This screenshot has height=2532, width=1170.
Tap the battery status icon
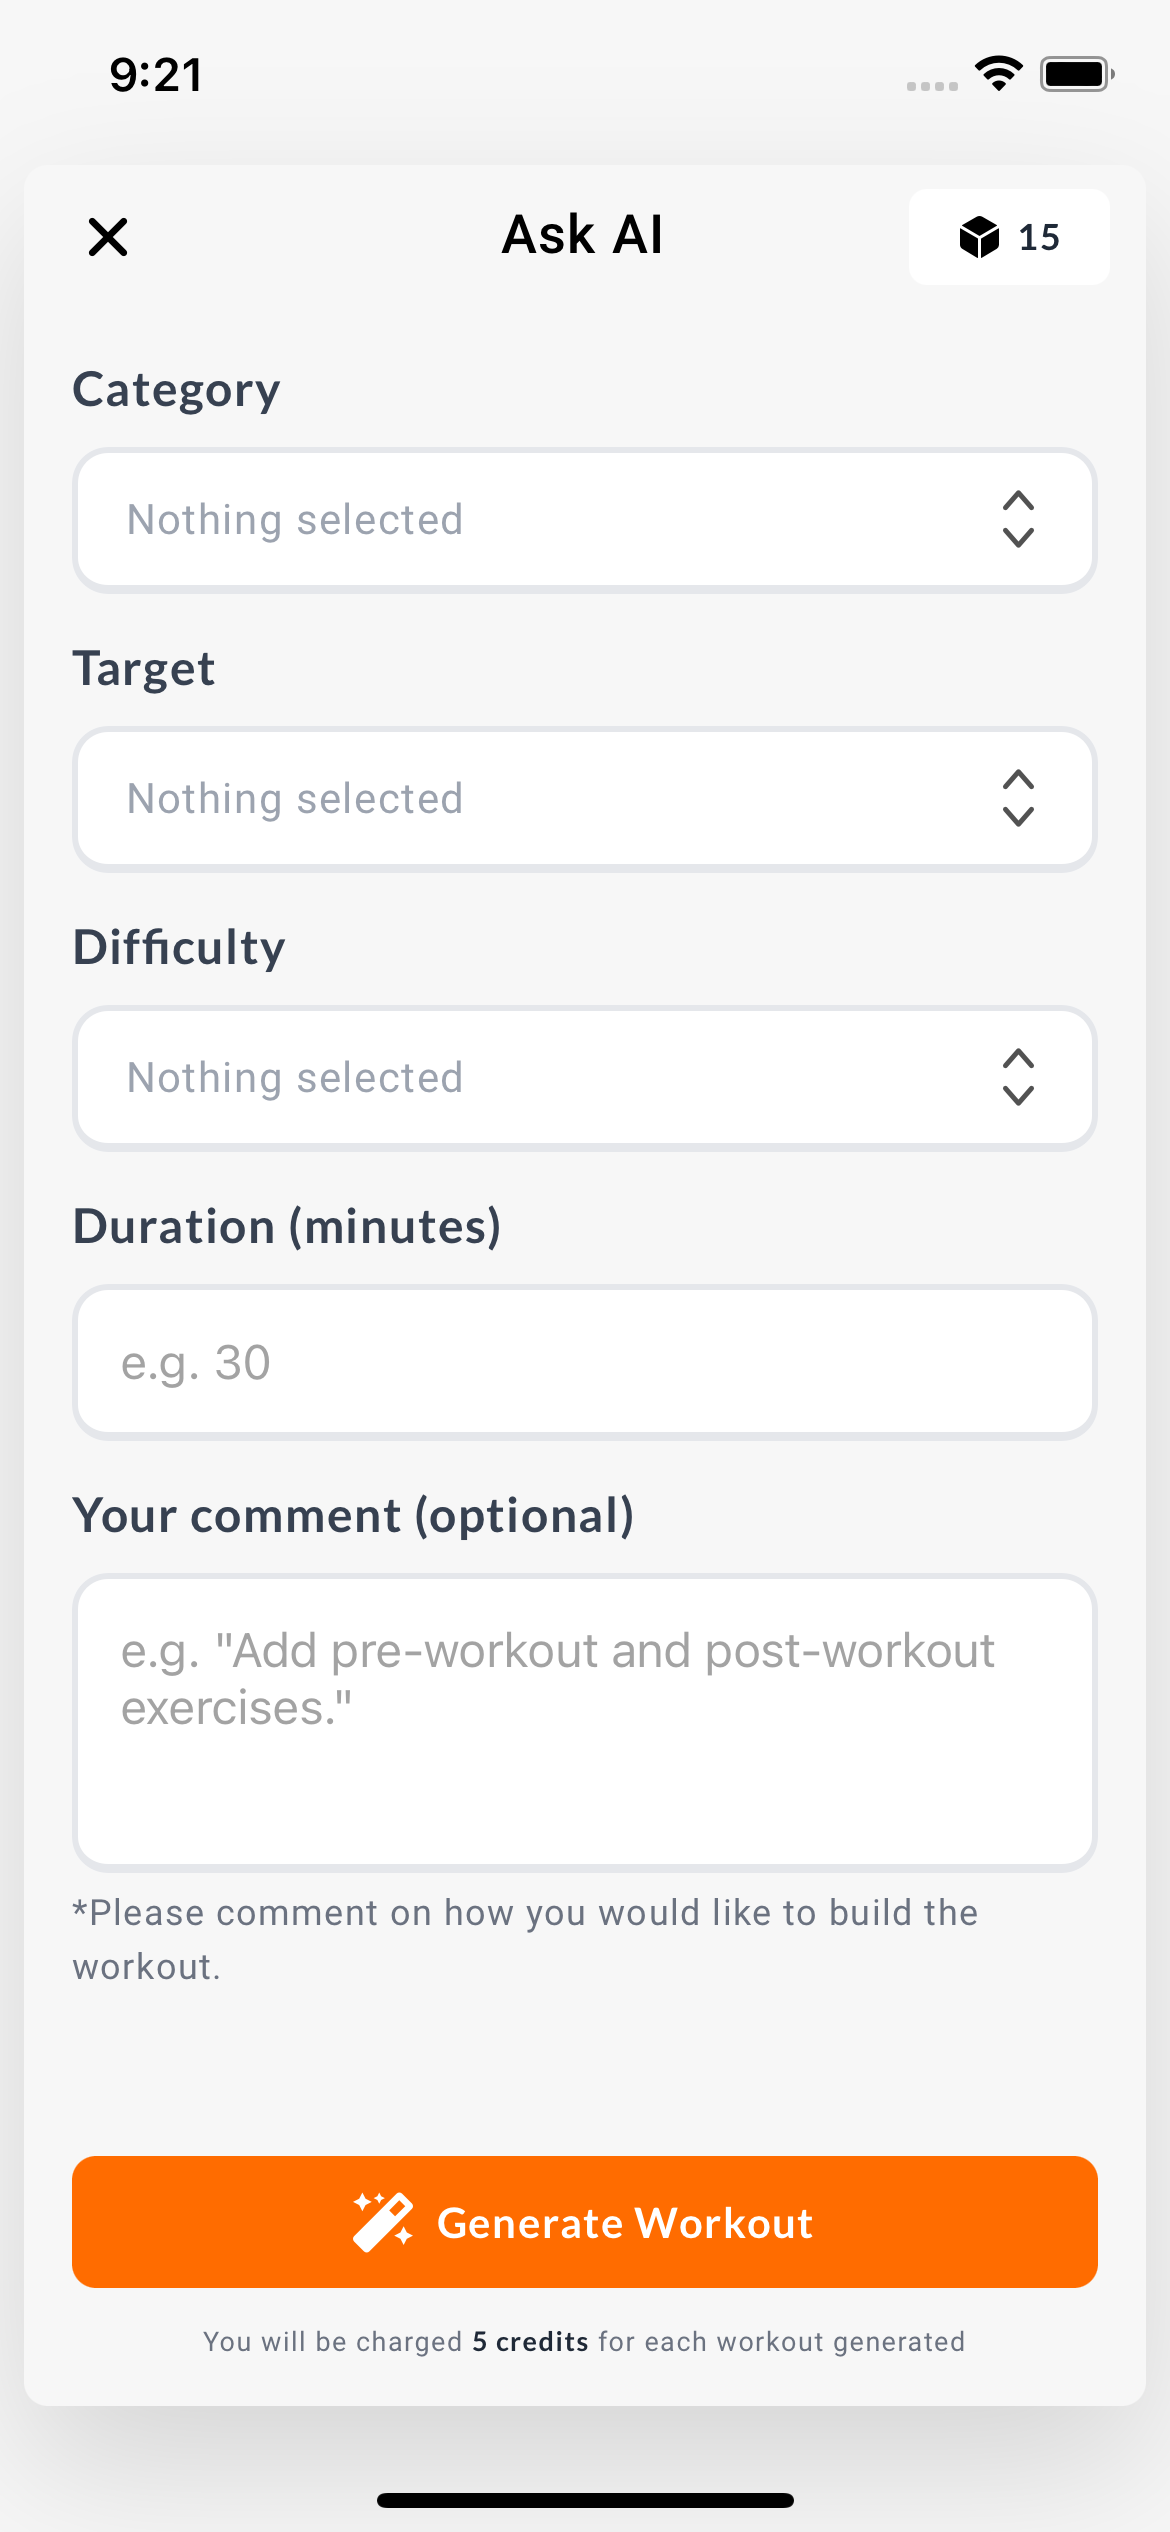(1077, 74)
